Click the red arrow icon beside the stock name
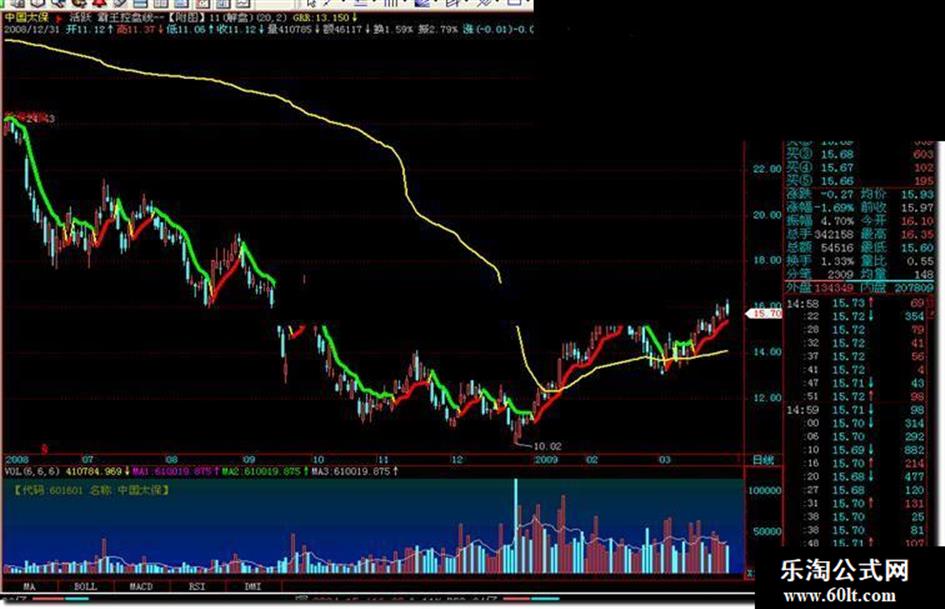 pyautogui.click(x=58, y=18)
